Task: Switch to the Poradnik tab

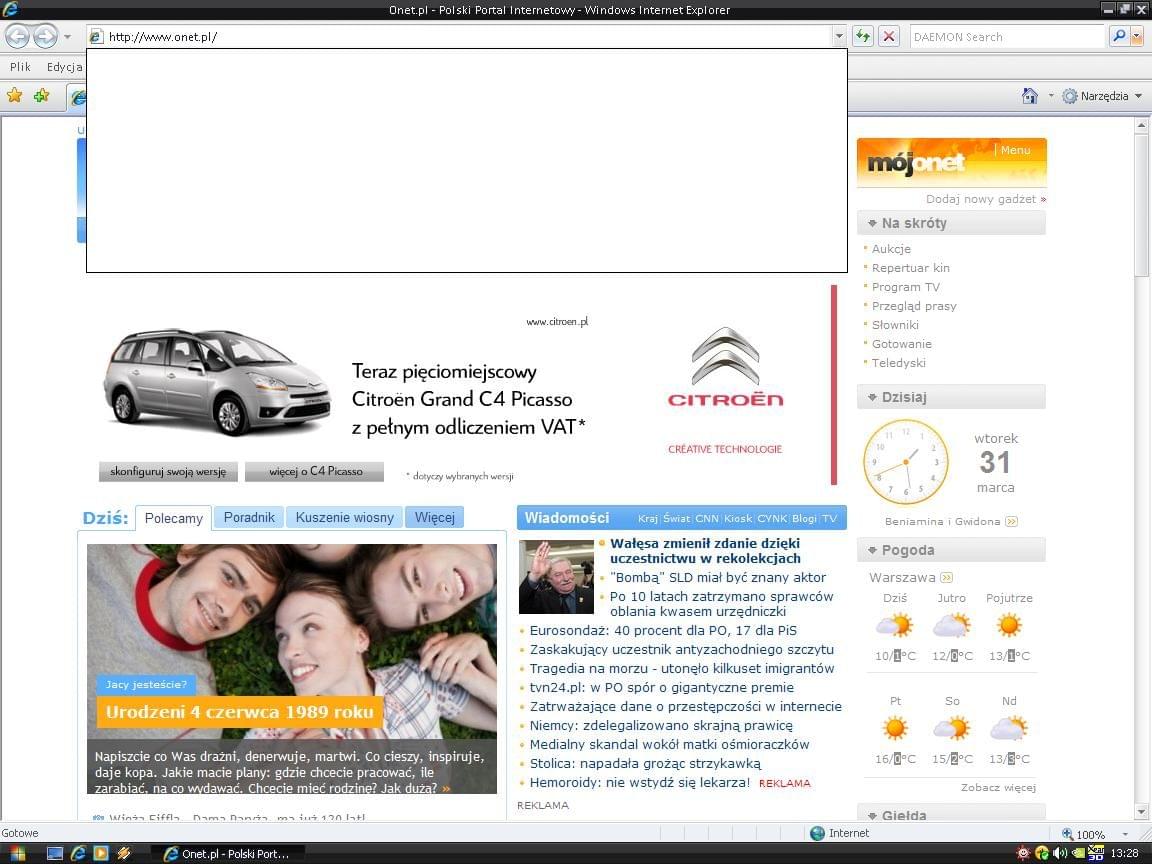Action: [x=249, y=517]
